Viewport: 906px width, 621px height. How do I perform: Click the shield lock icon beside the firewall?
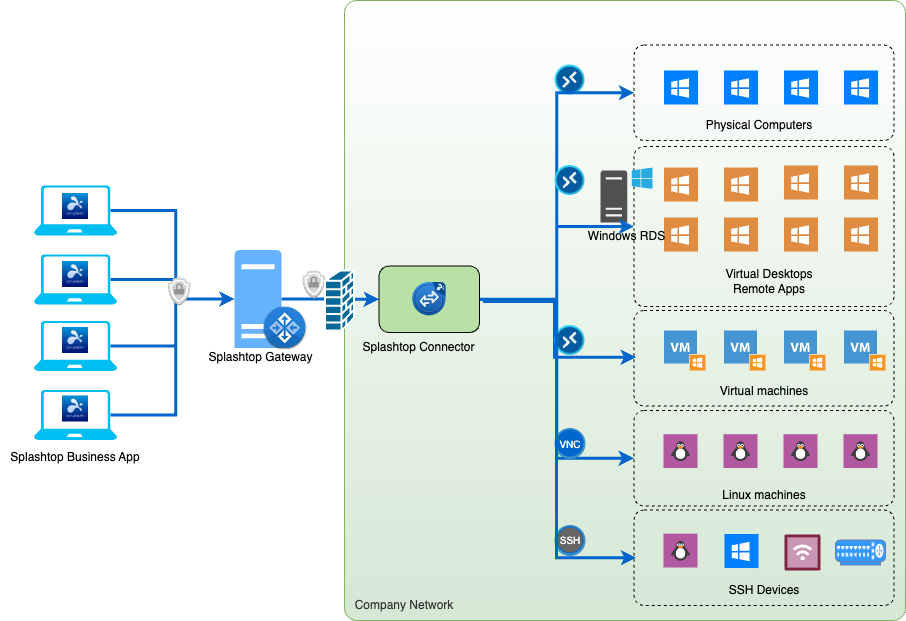[313, 284]
